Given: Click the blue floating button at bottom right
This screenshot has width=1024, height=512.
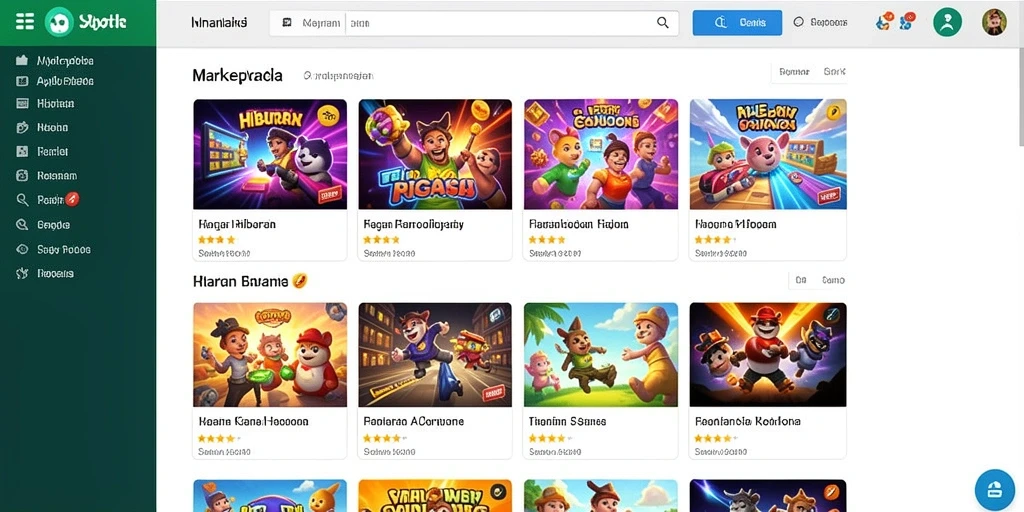Looking at the screenshot, I should coord(995,490).
